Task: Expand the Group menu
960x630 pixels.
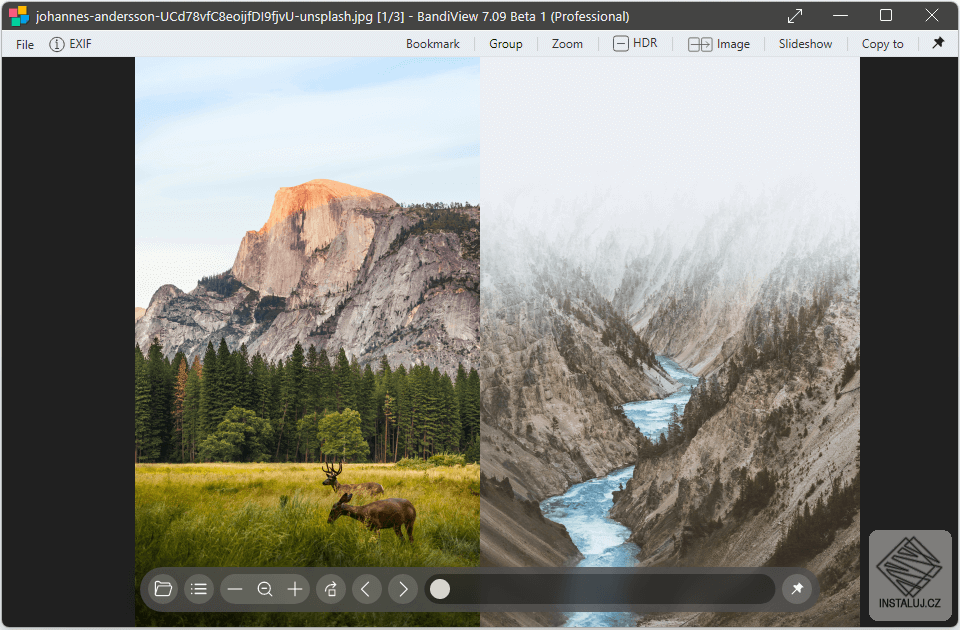Action: point(506,44)
